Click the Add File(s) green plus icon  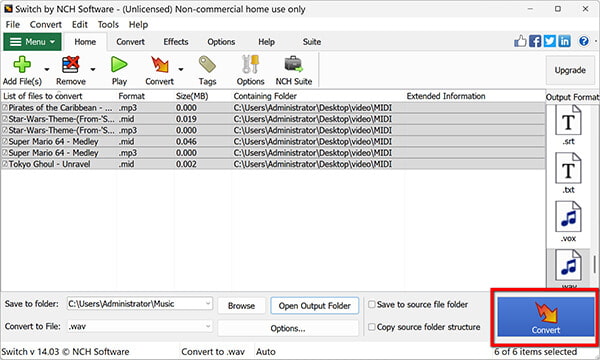tap(22, 64)
